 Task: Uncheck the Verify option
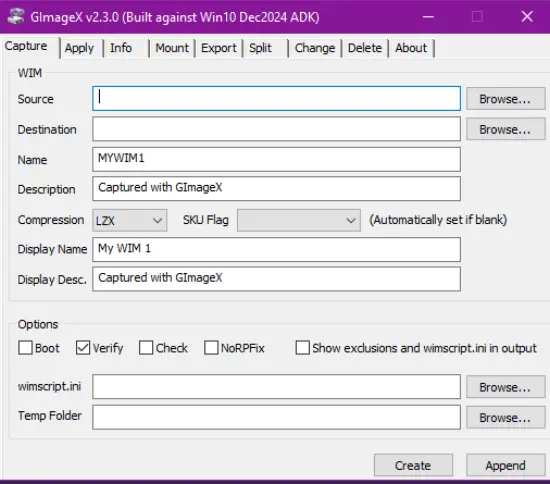point(83,348)
